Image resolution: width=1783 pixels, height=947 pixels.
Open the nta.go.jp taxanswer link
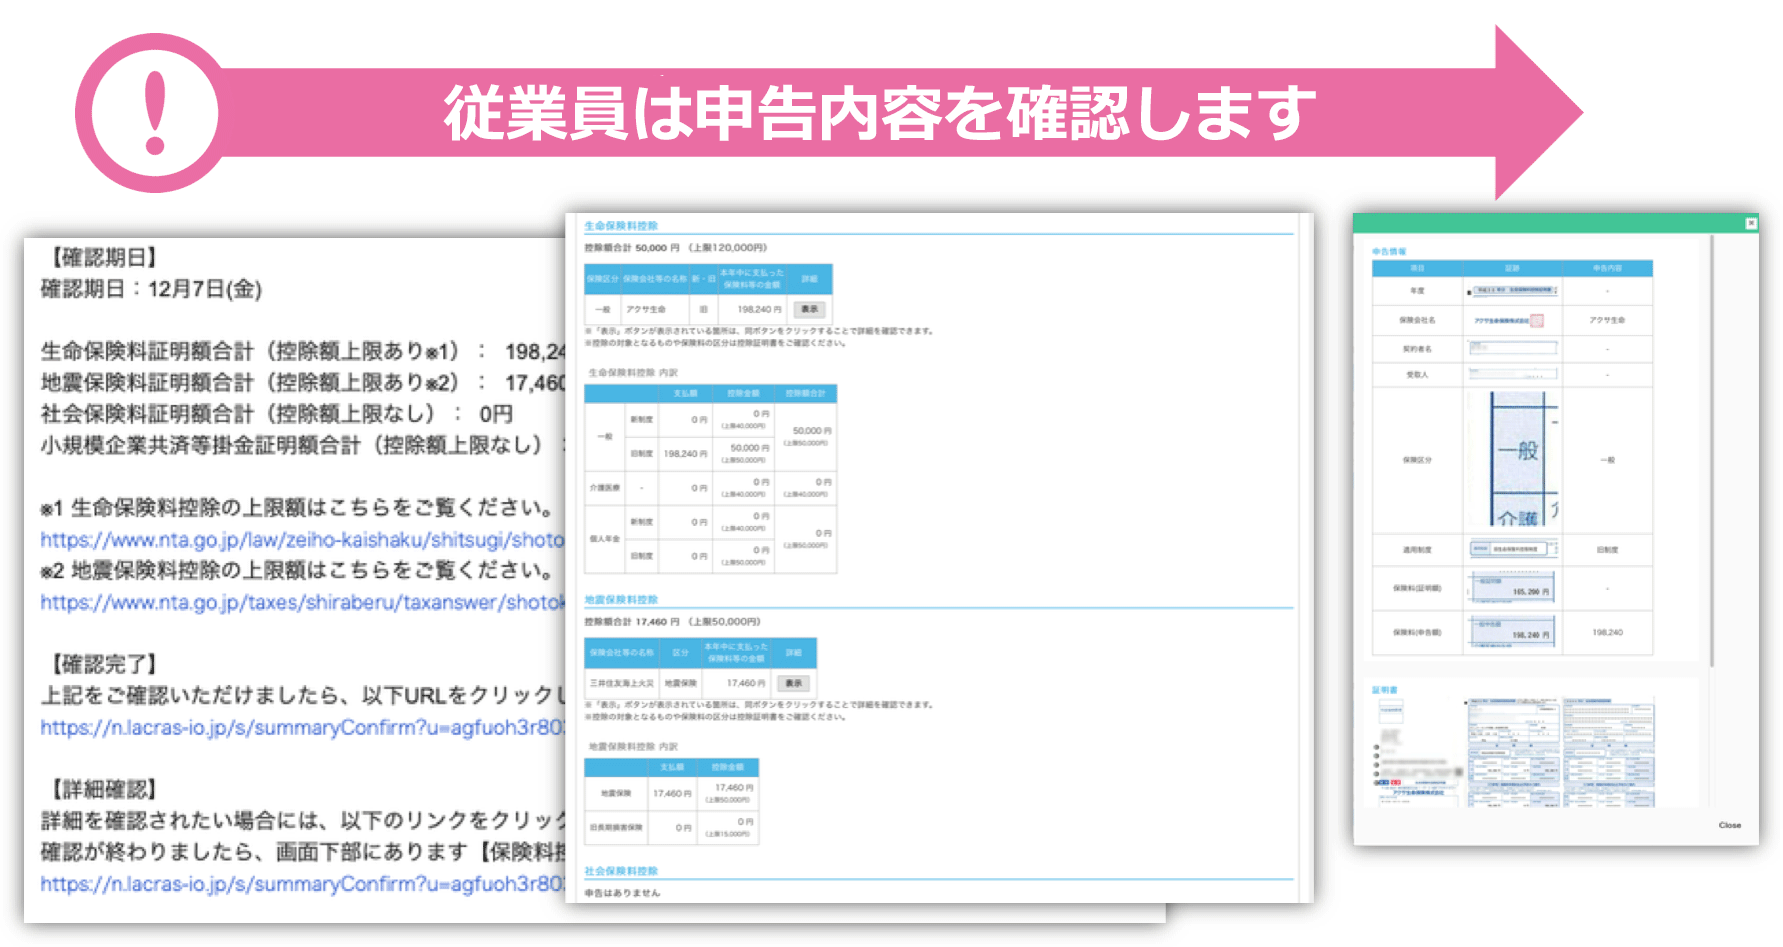coord(302,602)
